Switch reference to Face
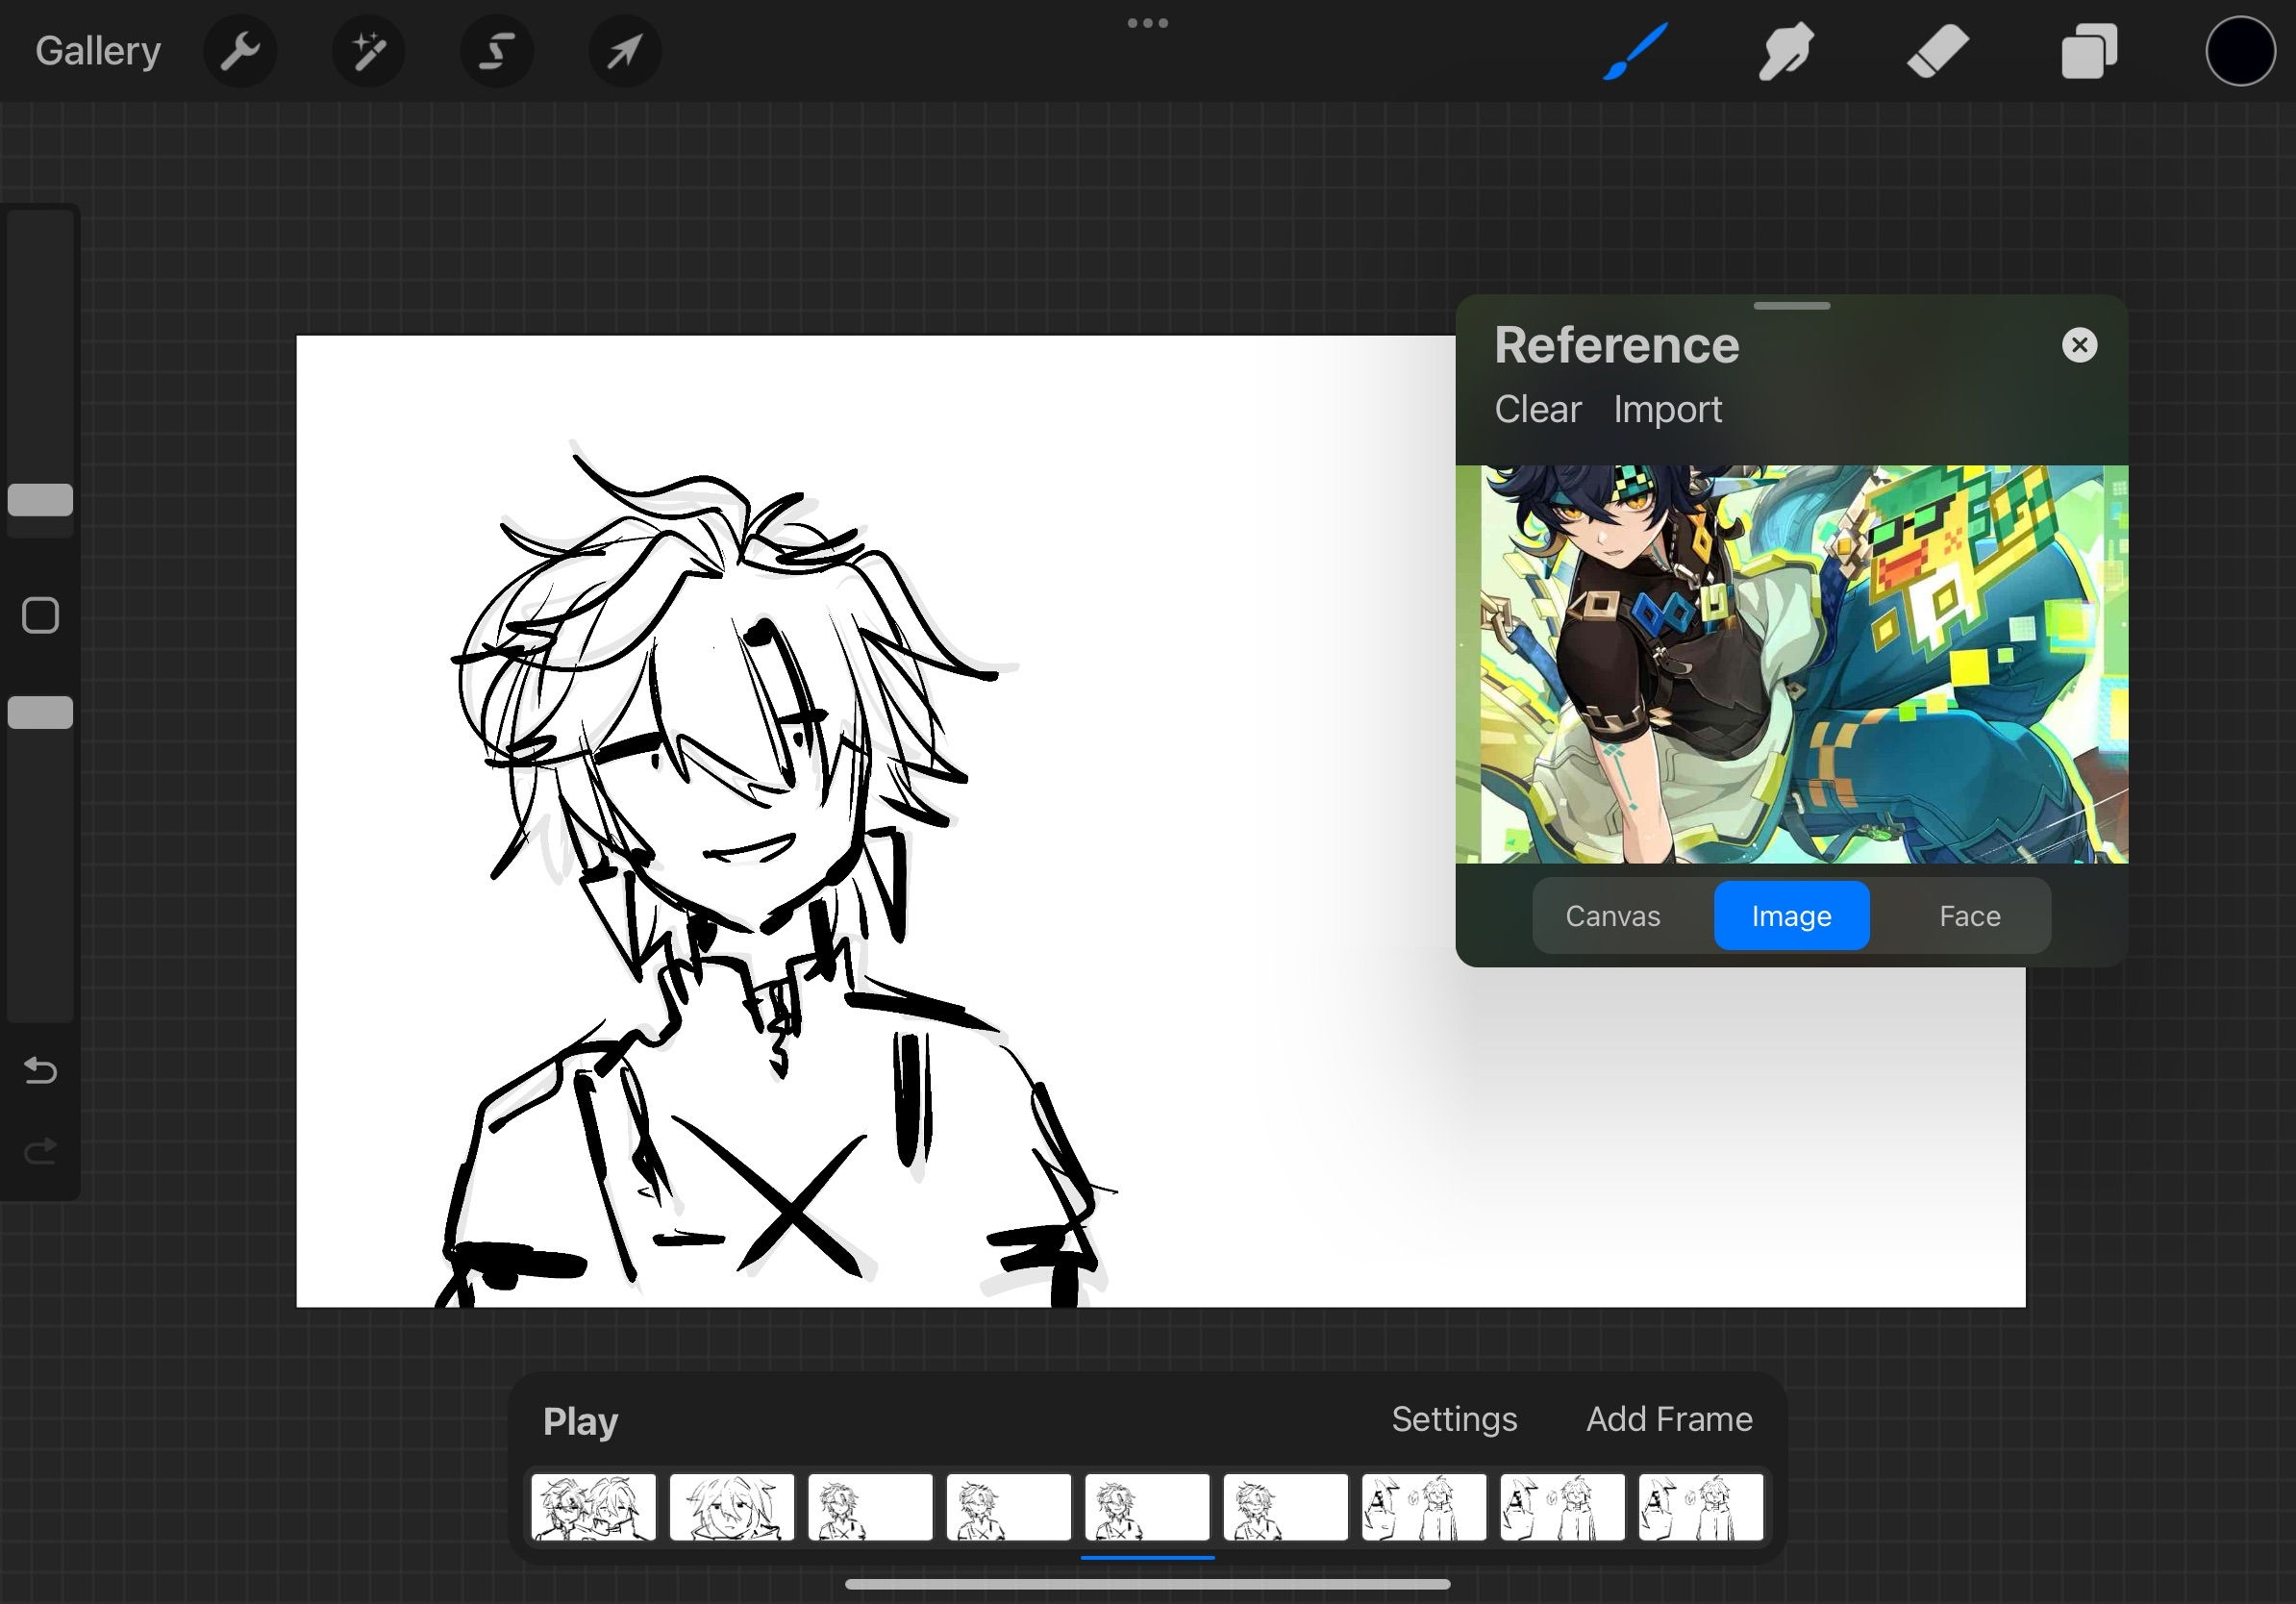The height and width of the screenshot is (1604, 2296). [x=1969, y=916]
